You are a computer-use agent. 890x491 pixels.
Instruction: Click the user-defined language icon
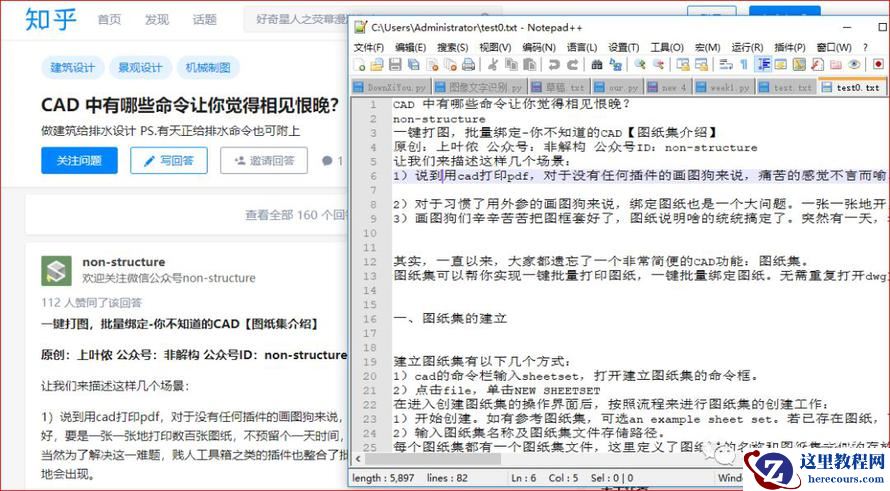click(781, 65)
